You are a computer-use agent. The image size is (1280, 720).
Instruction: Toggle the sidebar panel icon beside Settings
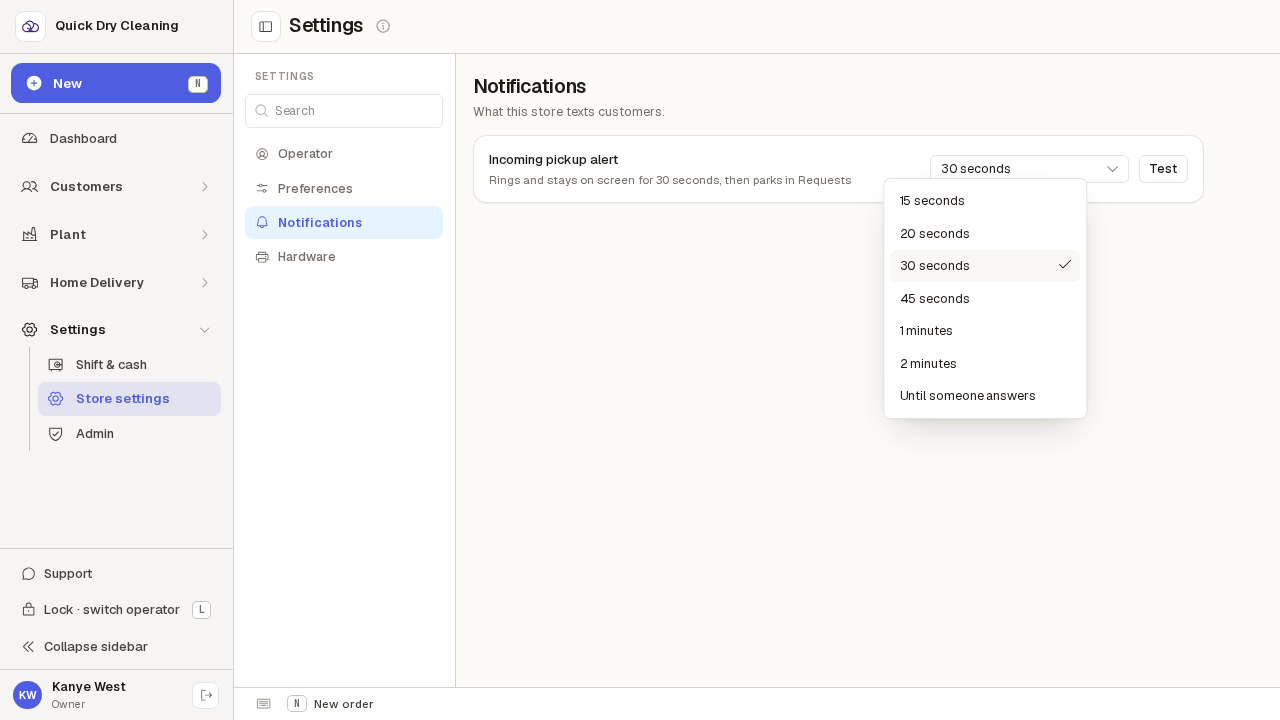click(x=266, y=26)
